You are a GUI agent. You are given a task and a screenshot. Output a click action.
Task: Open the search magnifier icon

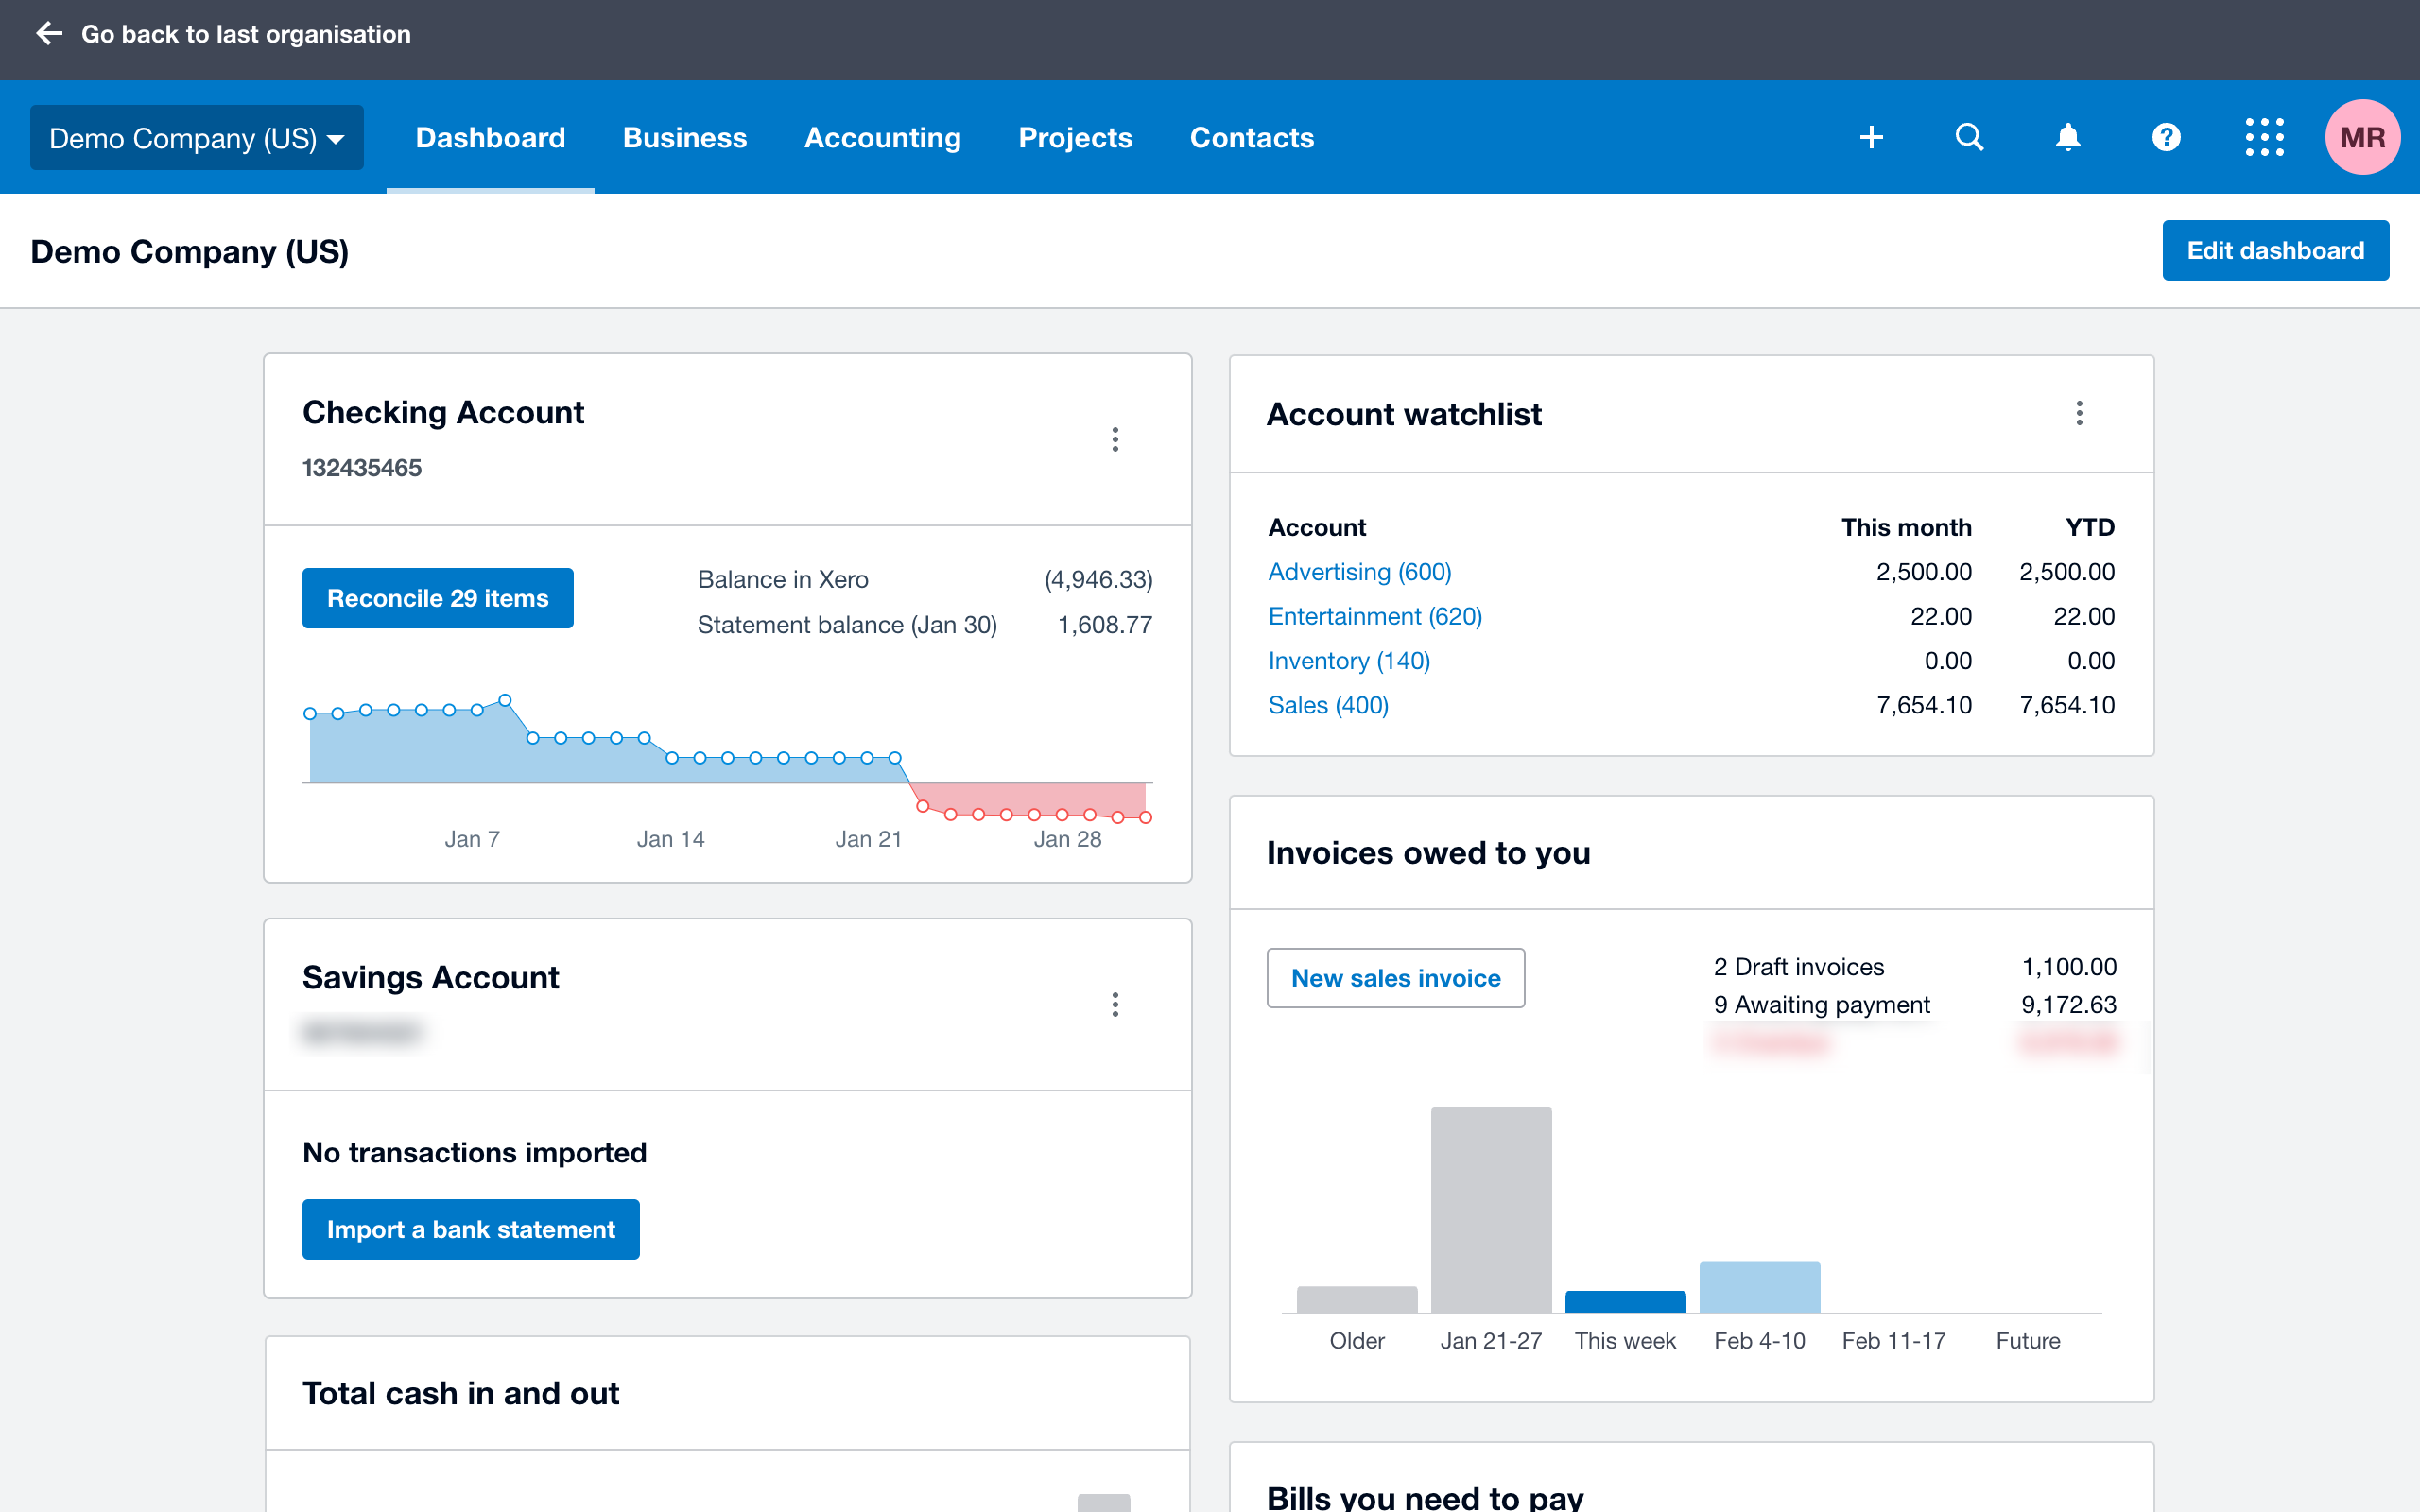(x=1969, y=137)
